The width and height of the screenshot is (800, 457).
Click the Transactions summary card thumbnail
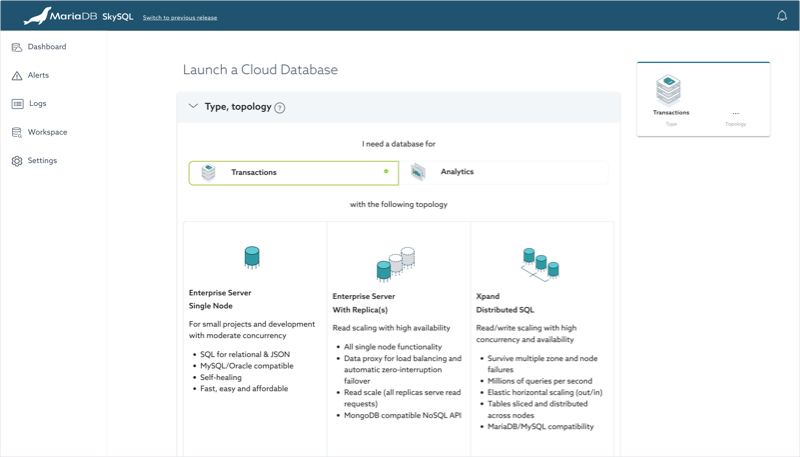pos(670,92)
